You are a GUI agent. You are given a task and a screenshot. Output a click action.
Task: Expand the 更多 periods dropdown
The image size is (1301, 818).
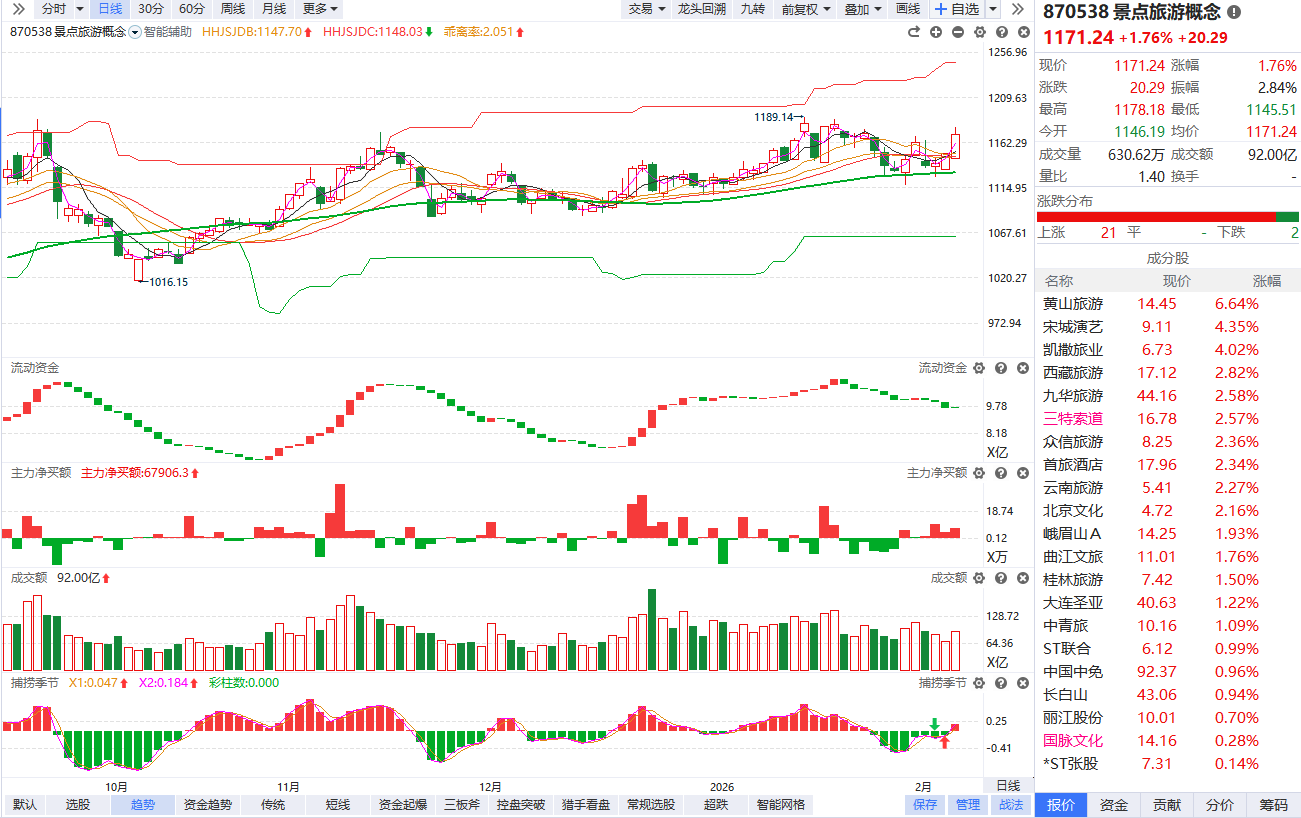click(320, 9)
